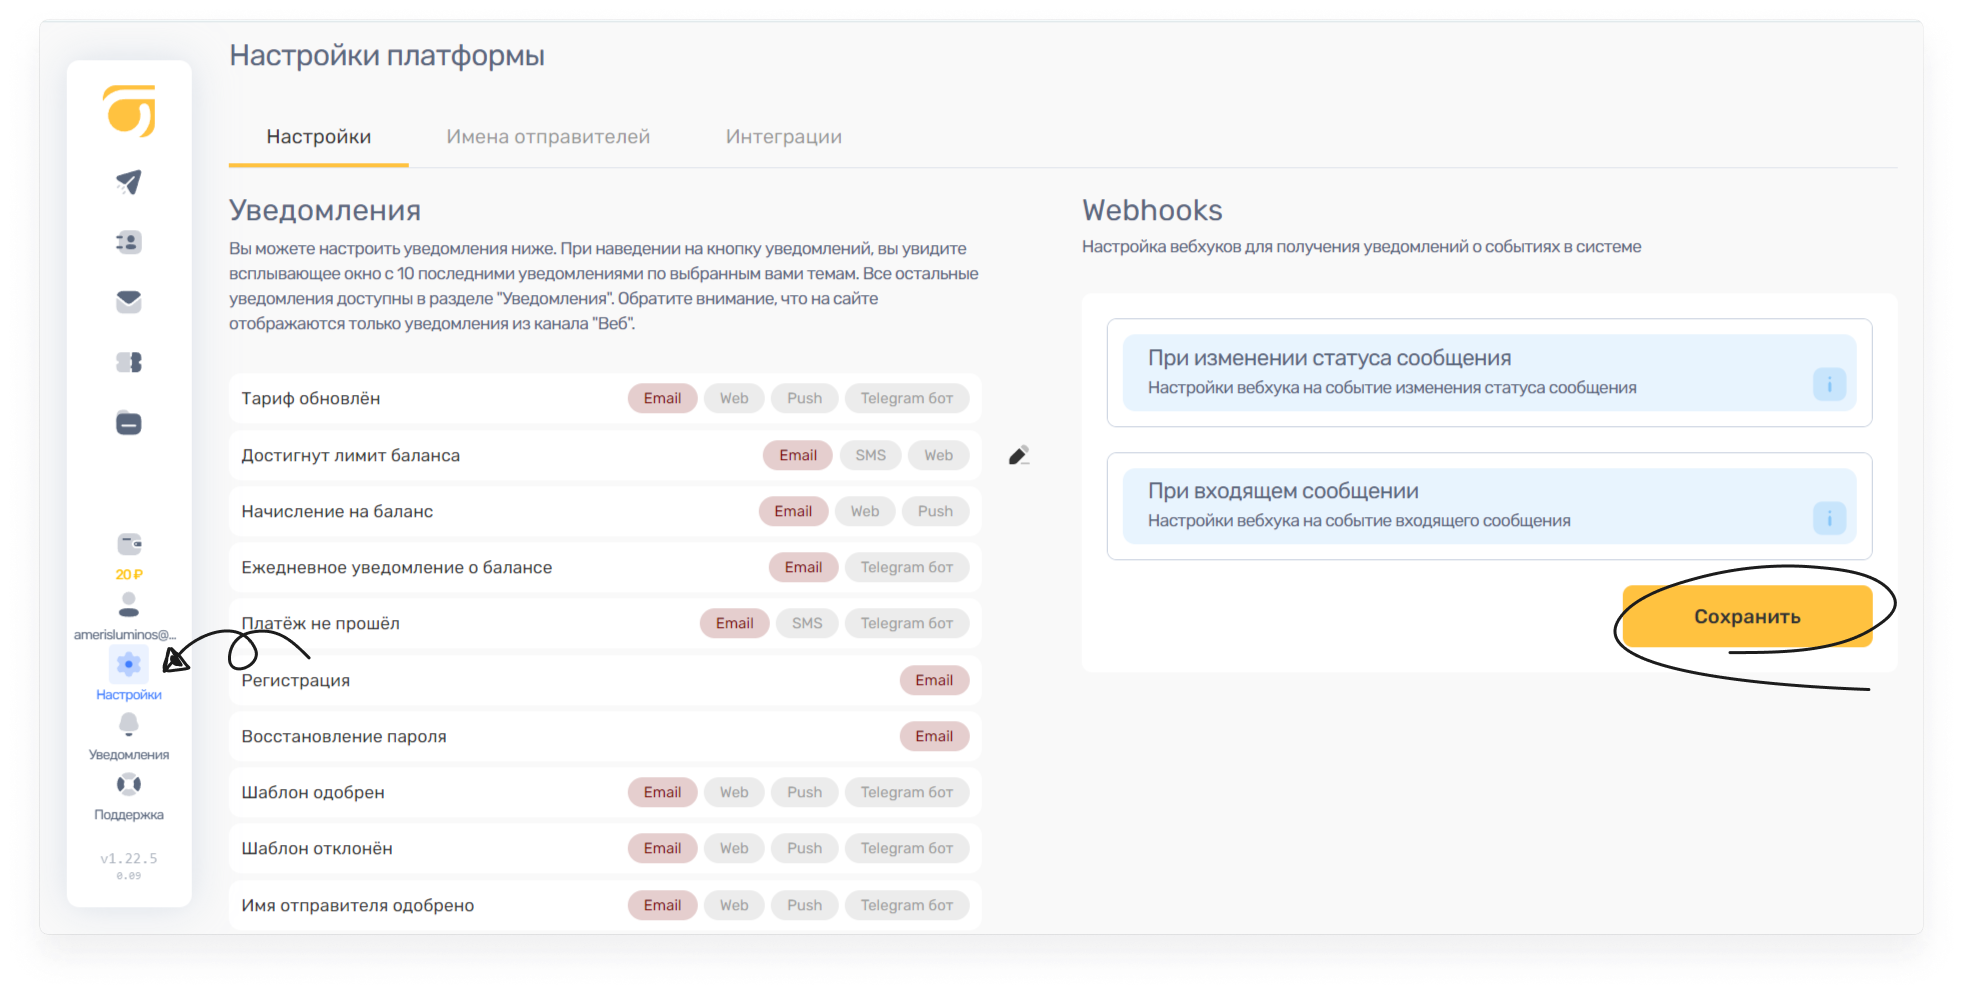Click the Настройки платформы page title

click(x=387, y=55)
